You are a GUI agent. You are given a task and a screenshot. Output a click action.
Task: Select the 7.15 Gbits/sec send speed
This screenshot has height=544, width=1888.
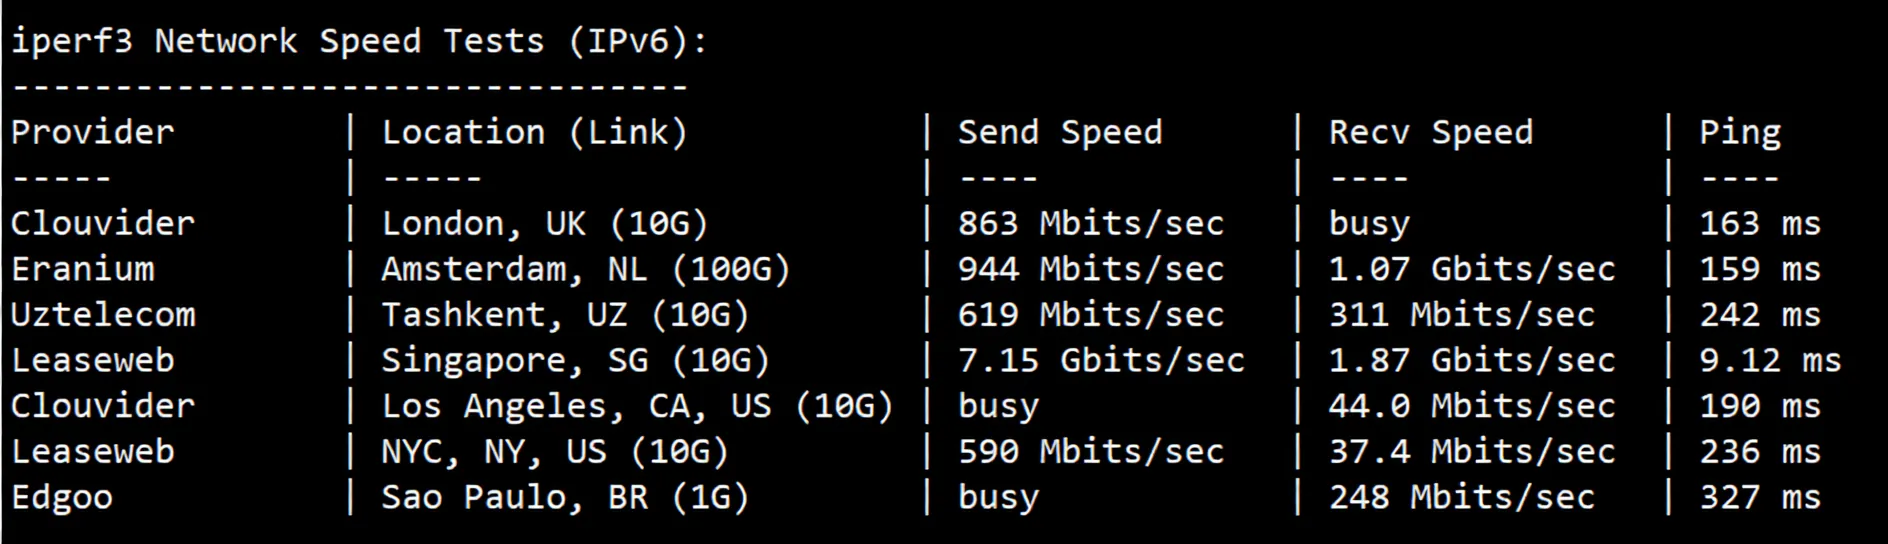[x=1101, y=361]
